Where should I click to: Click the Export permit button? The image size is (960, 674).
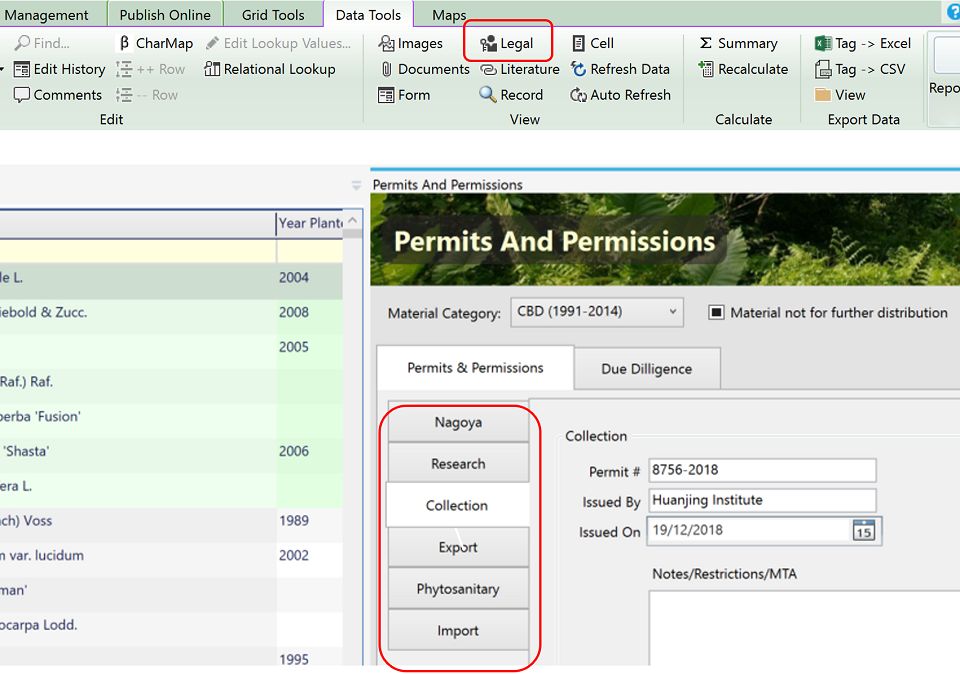point(458,547)
